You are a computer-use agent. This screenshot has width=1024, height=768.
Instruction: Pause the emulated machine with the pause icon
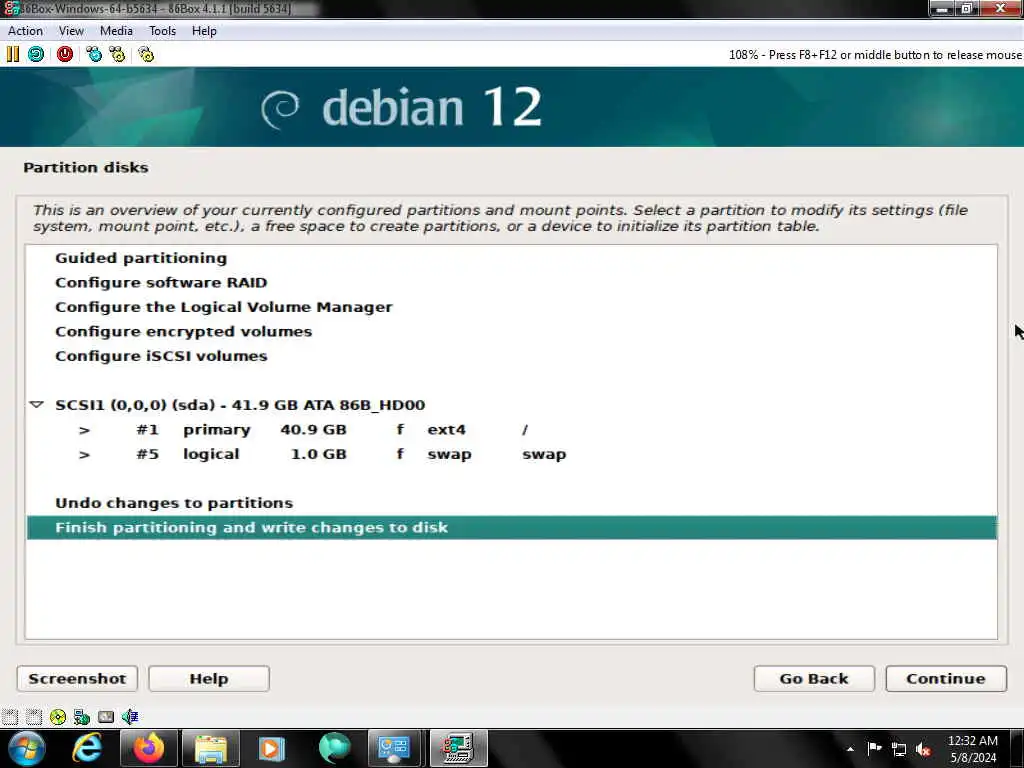(12, 54)
